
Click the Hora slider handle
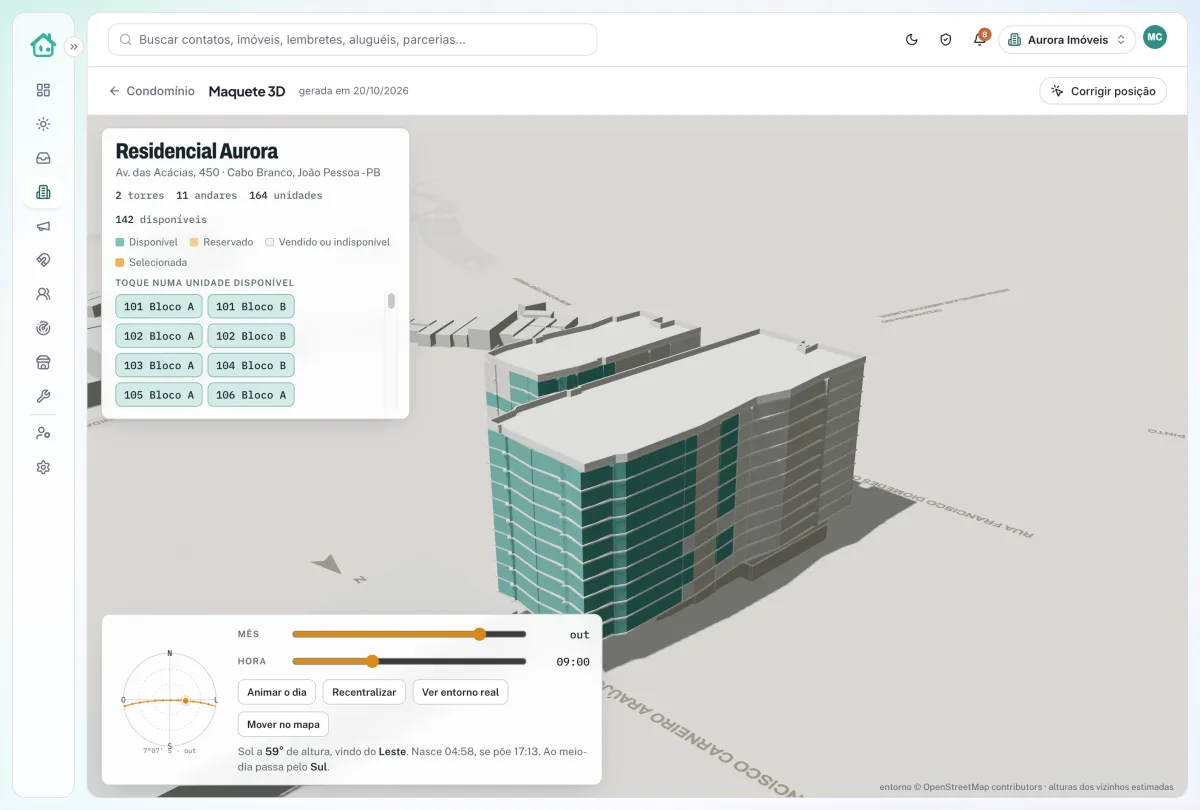click(x=372, y=661)
